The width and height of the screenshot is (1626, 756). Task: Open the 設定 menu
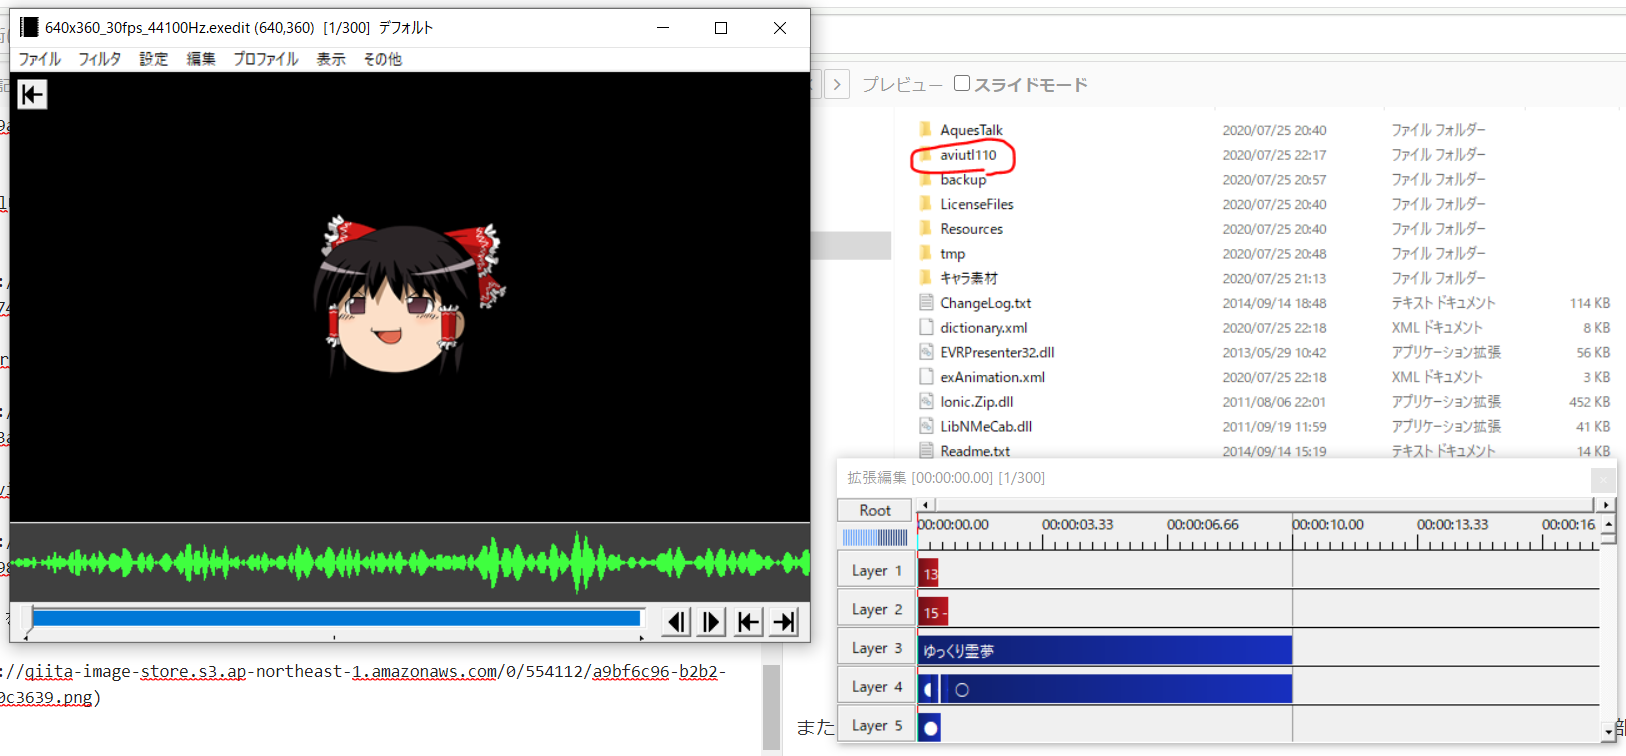154,59
